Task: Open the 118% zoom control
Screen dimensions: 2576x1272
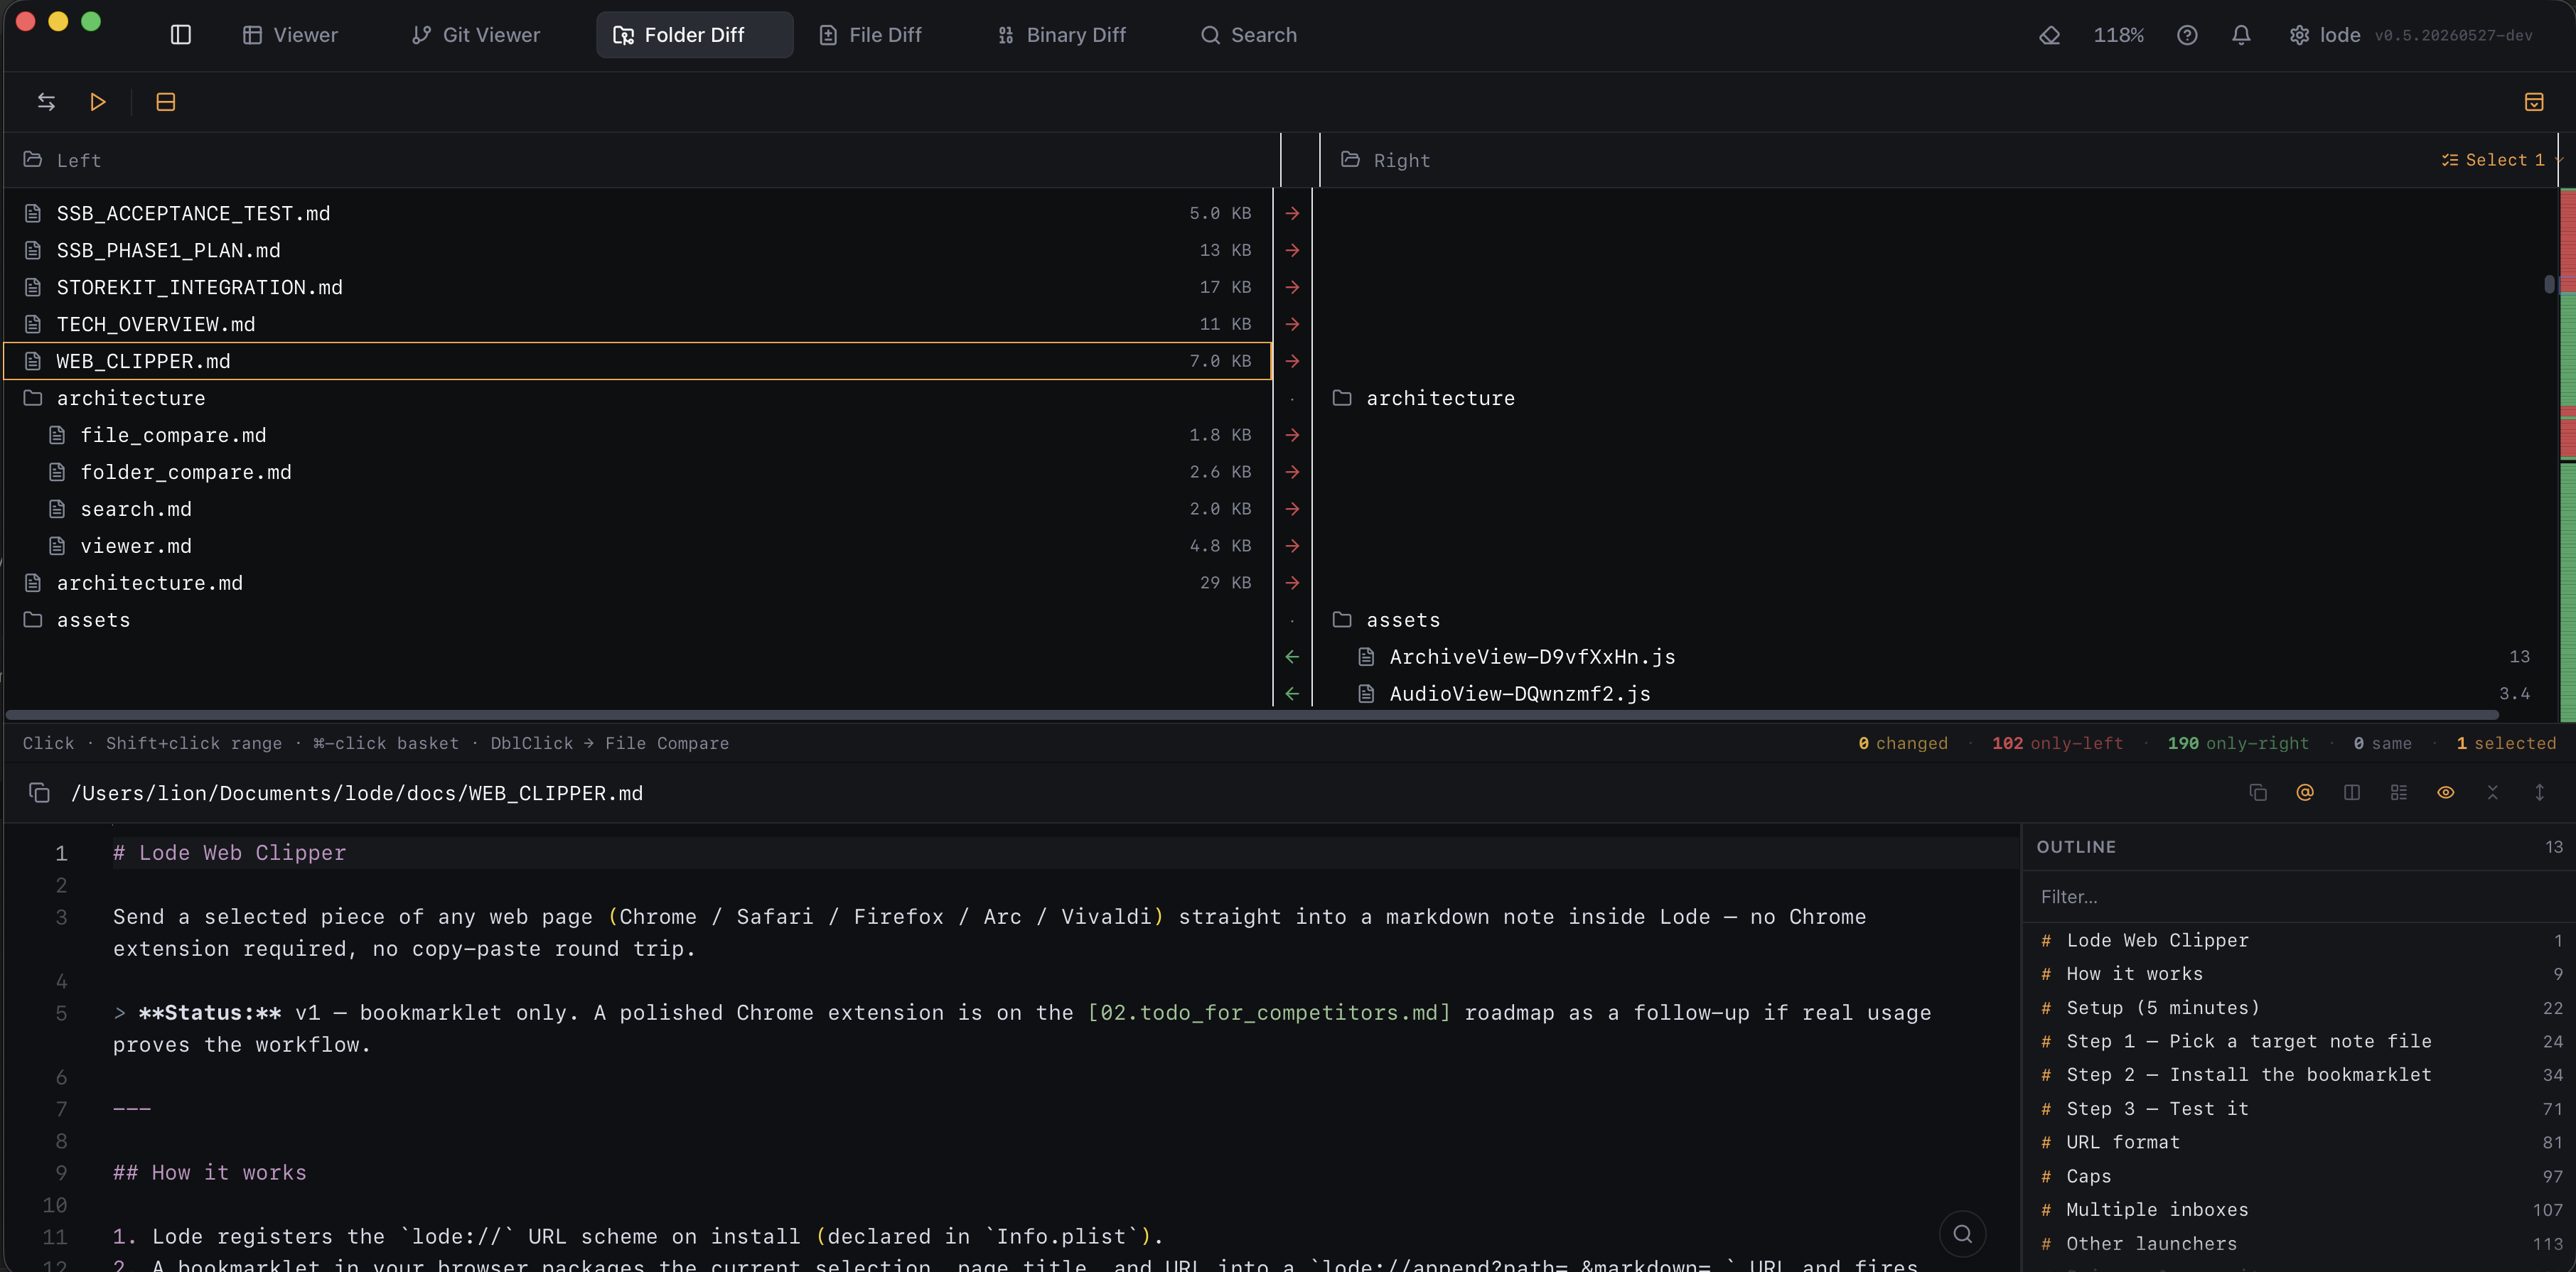Action: 2119,35
